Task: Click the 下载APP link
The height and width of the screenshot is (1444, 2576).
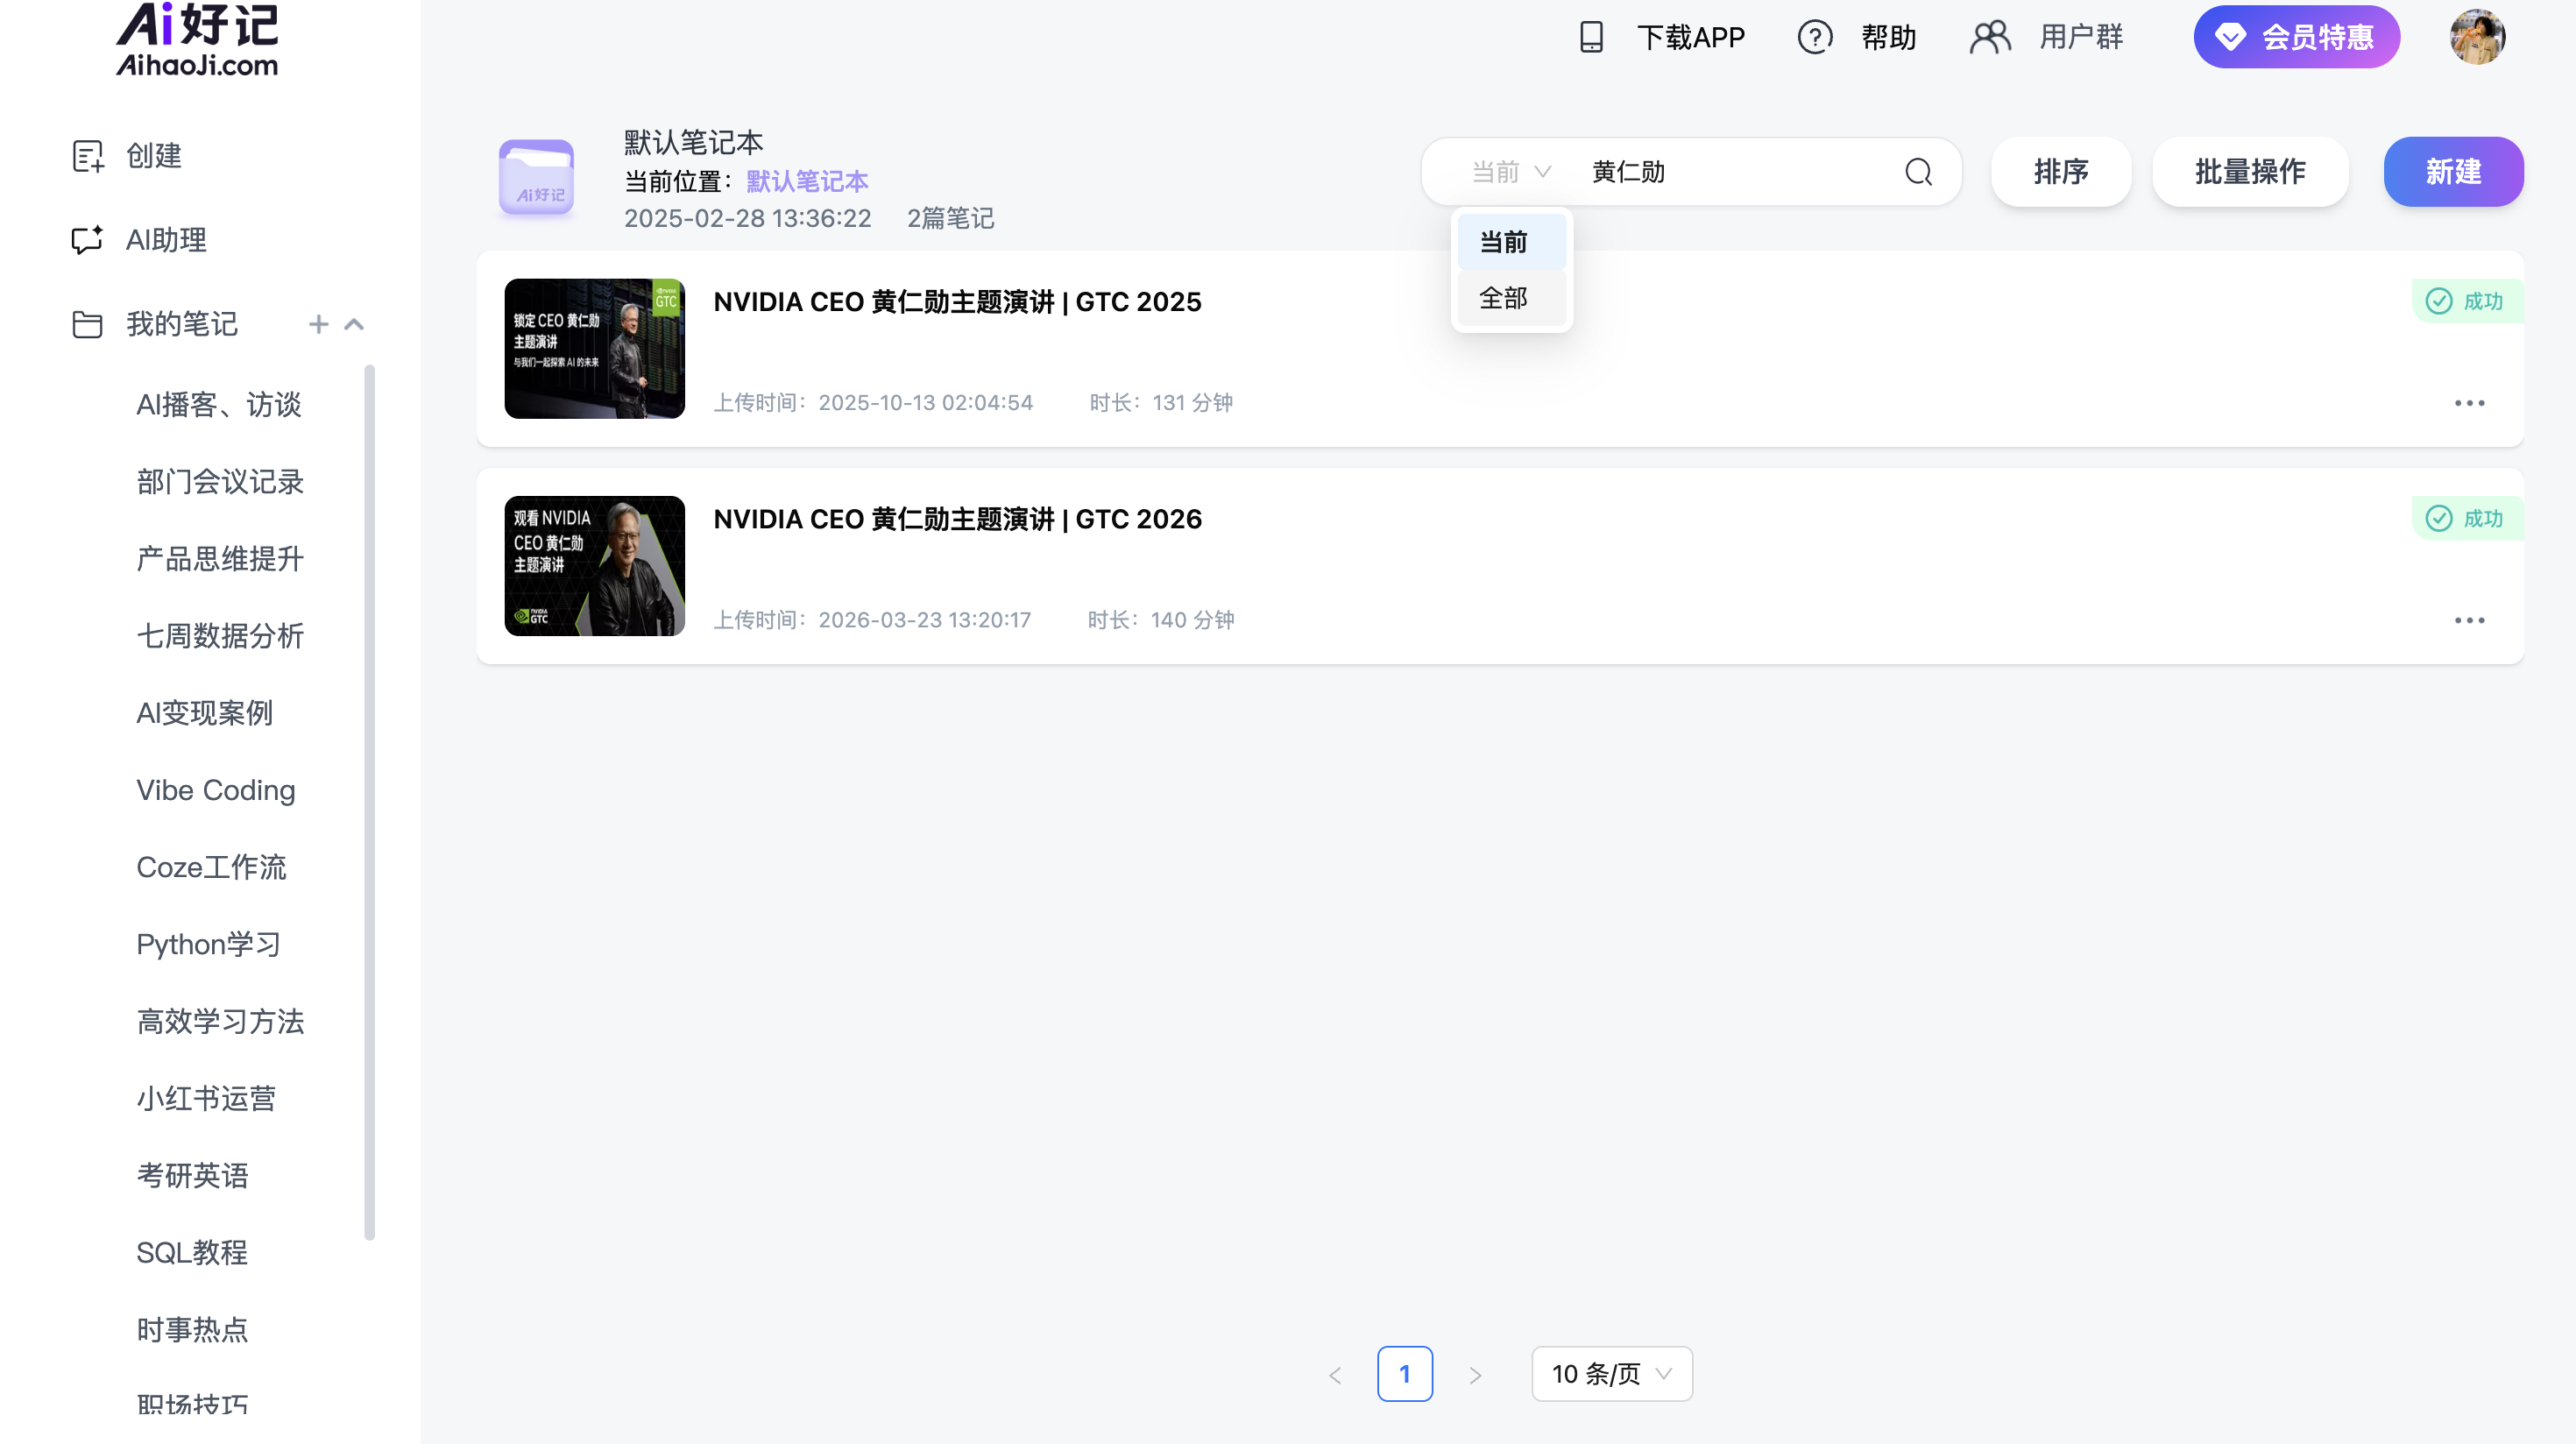Action: coord(1690,37)
